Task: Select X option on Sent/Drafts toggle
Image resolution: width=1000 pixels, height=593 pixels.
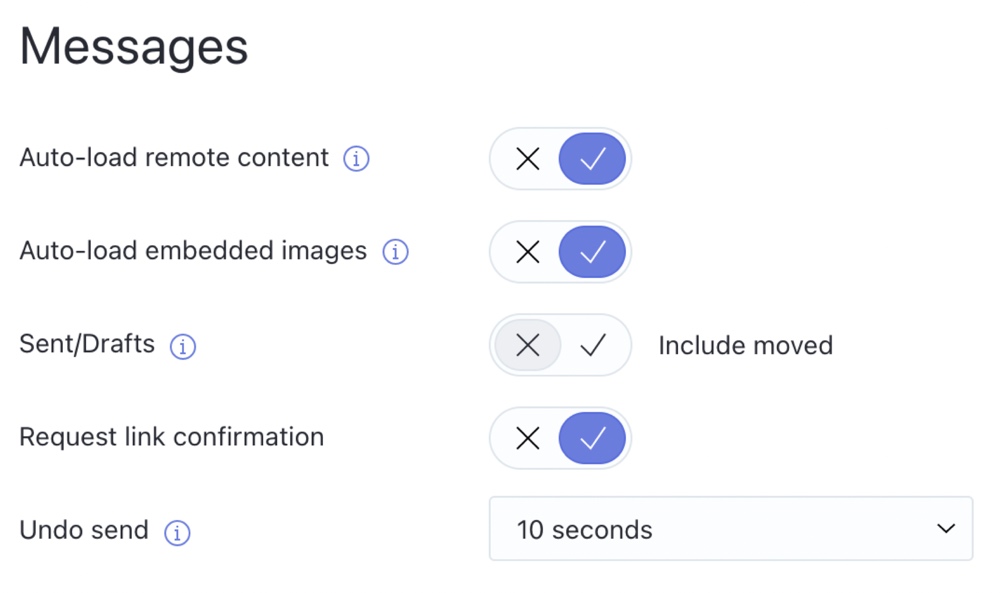Action: tap(527, 346)
